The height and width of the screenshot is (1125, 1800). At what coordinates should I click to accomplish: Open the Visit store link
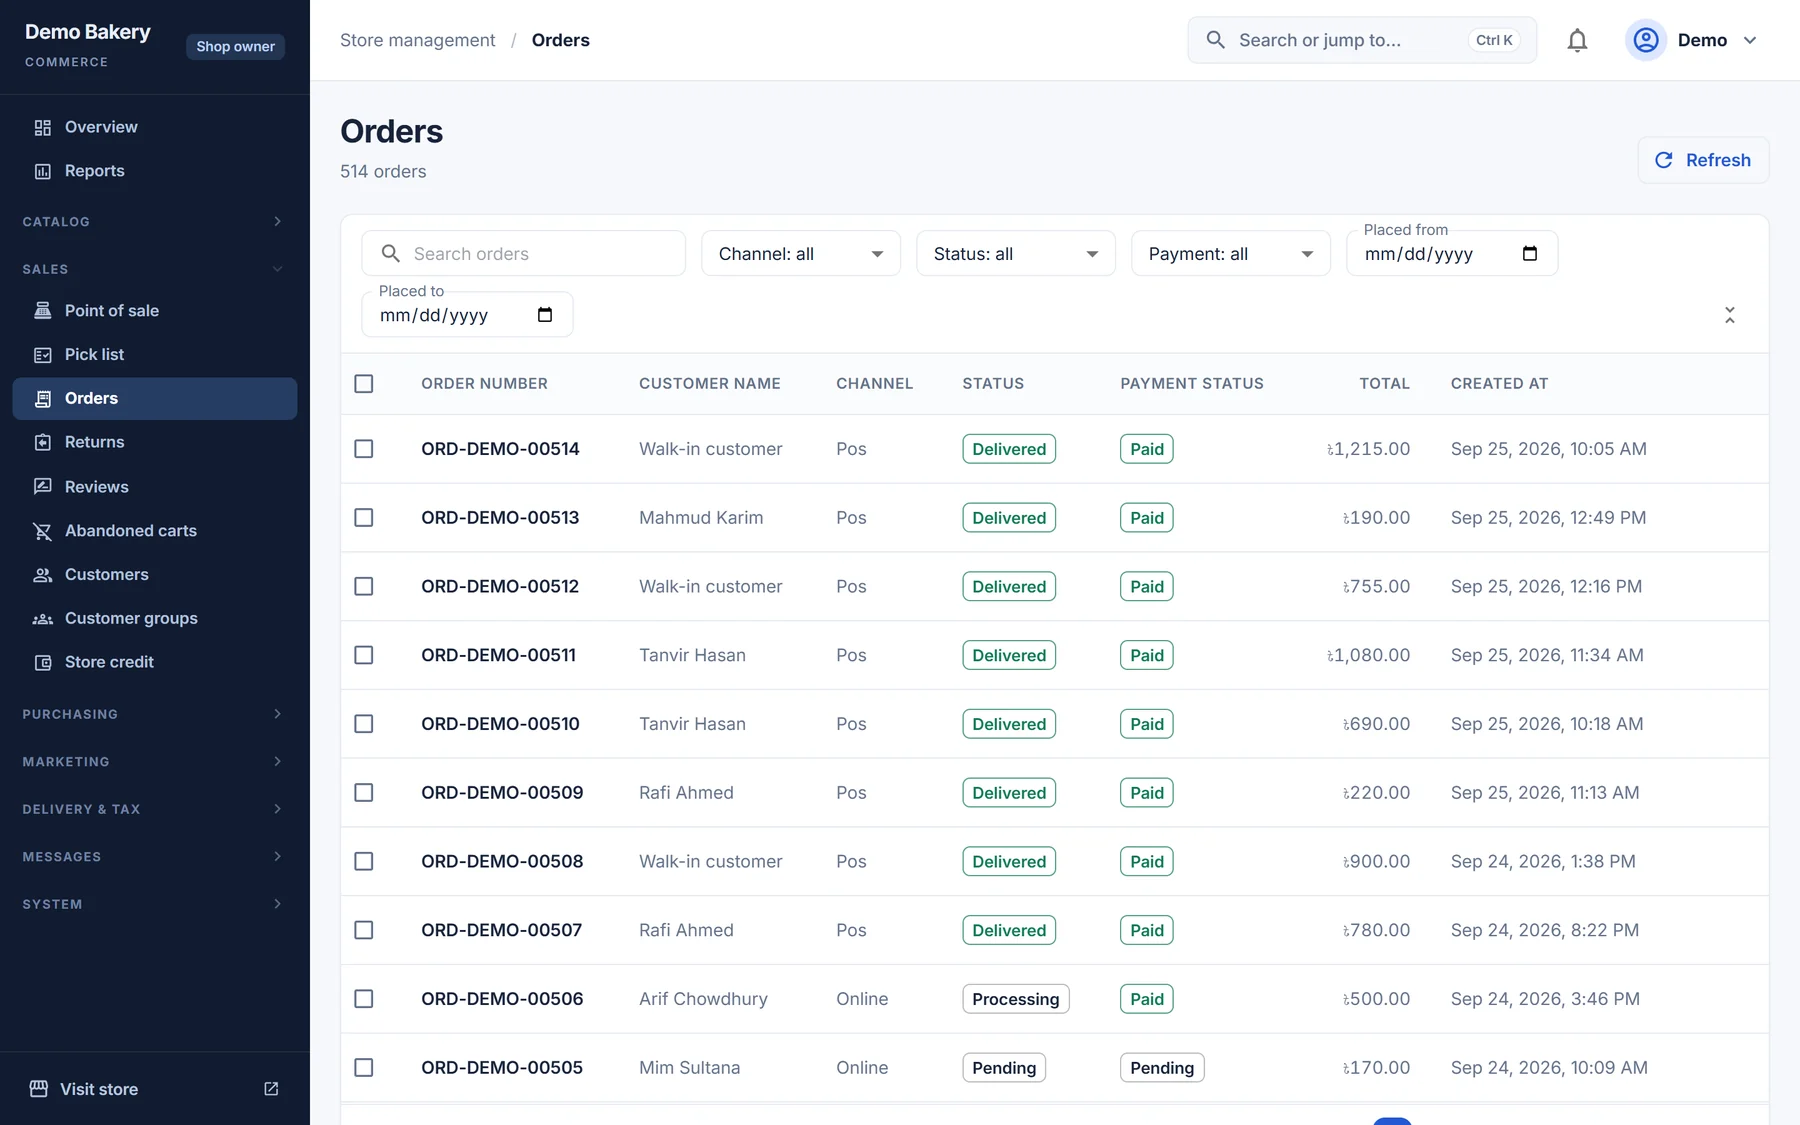tap(155, 1089)
